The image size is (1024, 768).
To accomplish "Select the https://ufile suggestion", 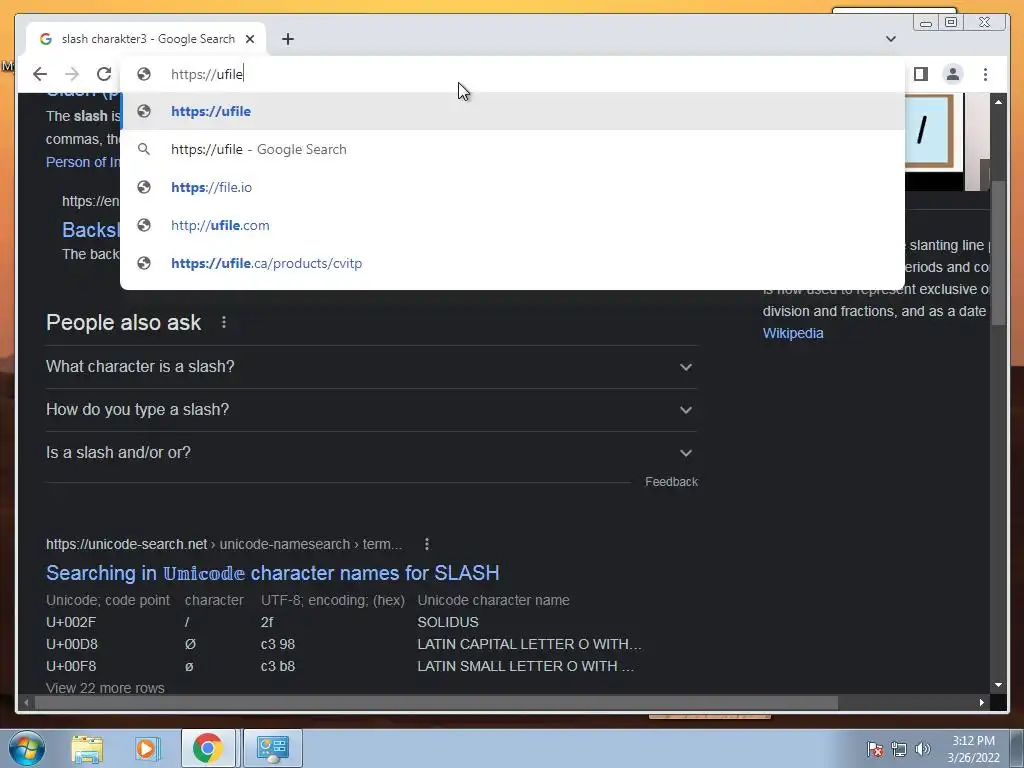I will click(513, 111).
